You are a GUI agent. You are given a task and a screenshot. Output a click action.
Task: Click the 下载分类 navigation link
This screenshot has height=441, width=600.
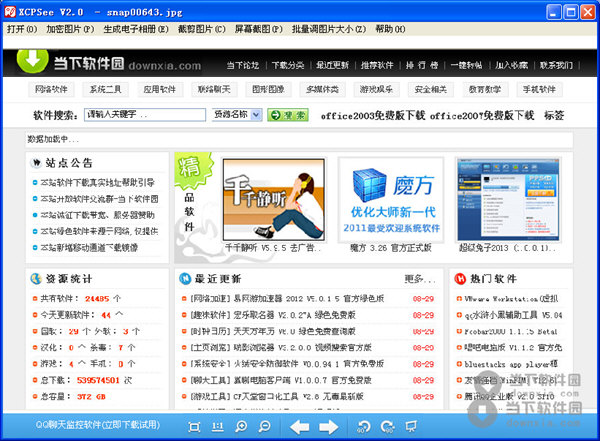[x=288, y=65]
